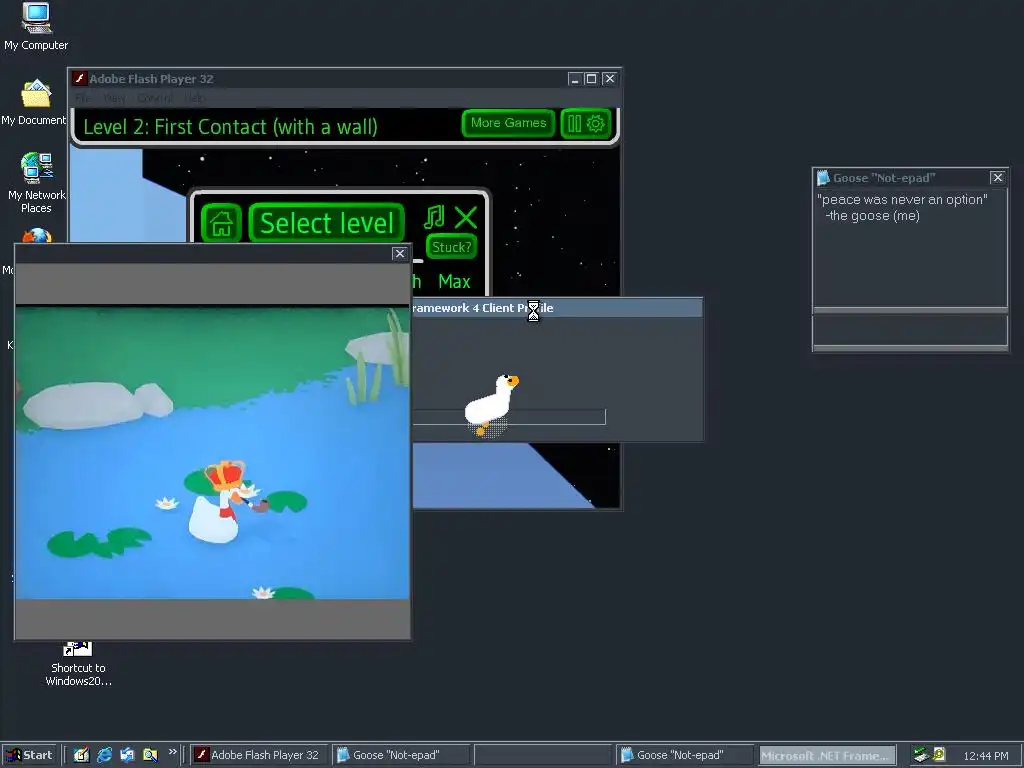
Task: Open the pause and settings button
Action: point(586,123)
